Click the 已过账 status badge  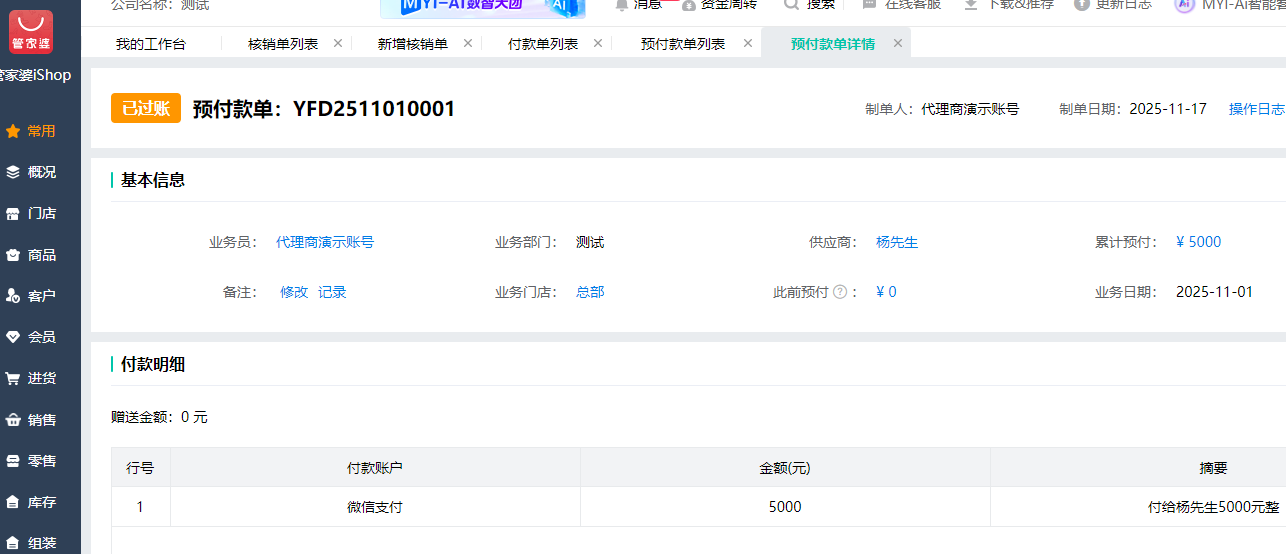coord(146,108)
